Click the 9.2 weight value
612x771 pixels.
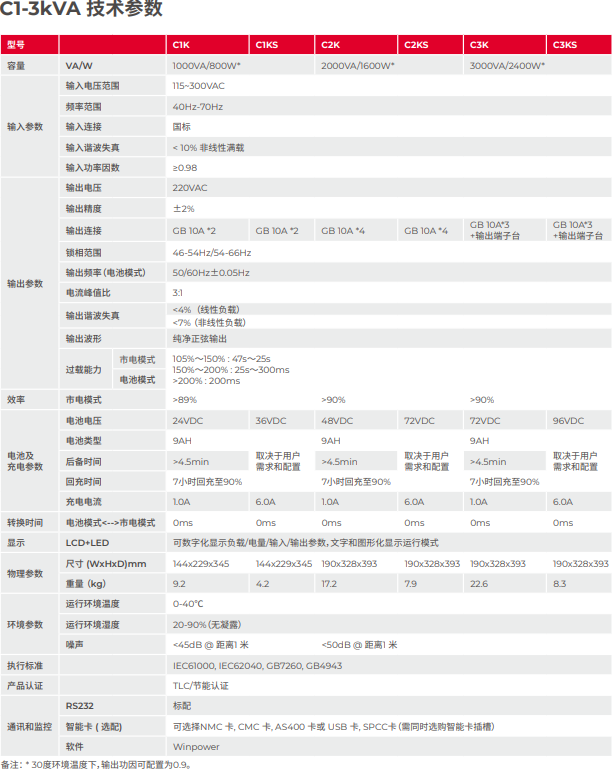click(179, 584)
